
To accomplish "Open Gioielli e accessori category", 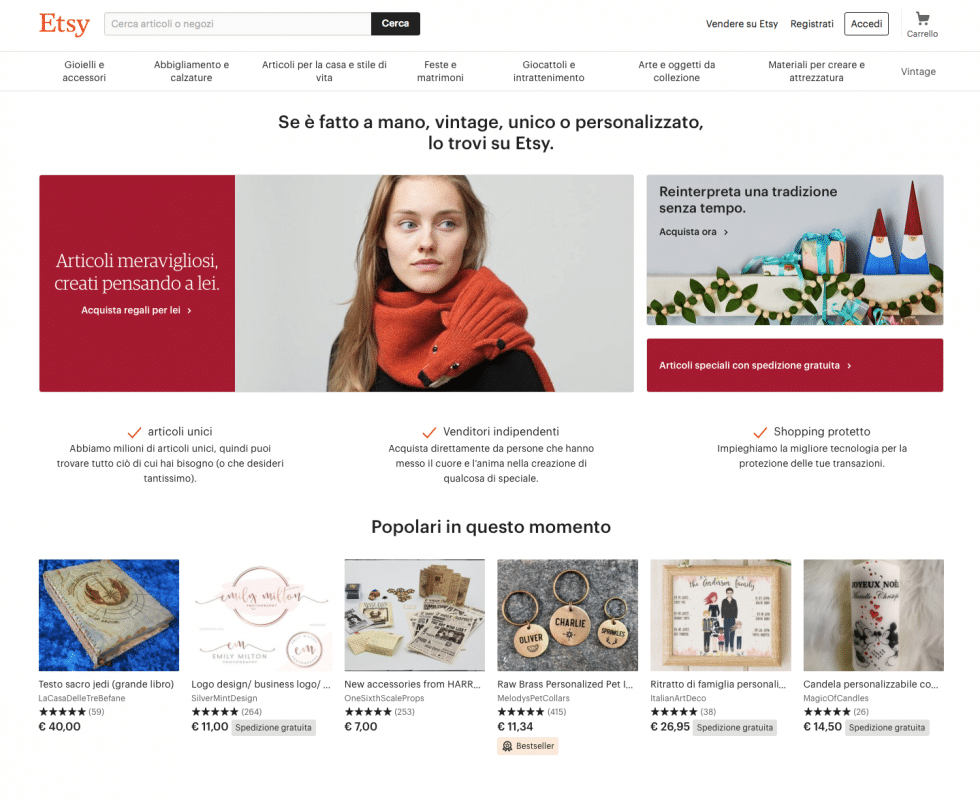I will coord(84,71).
